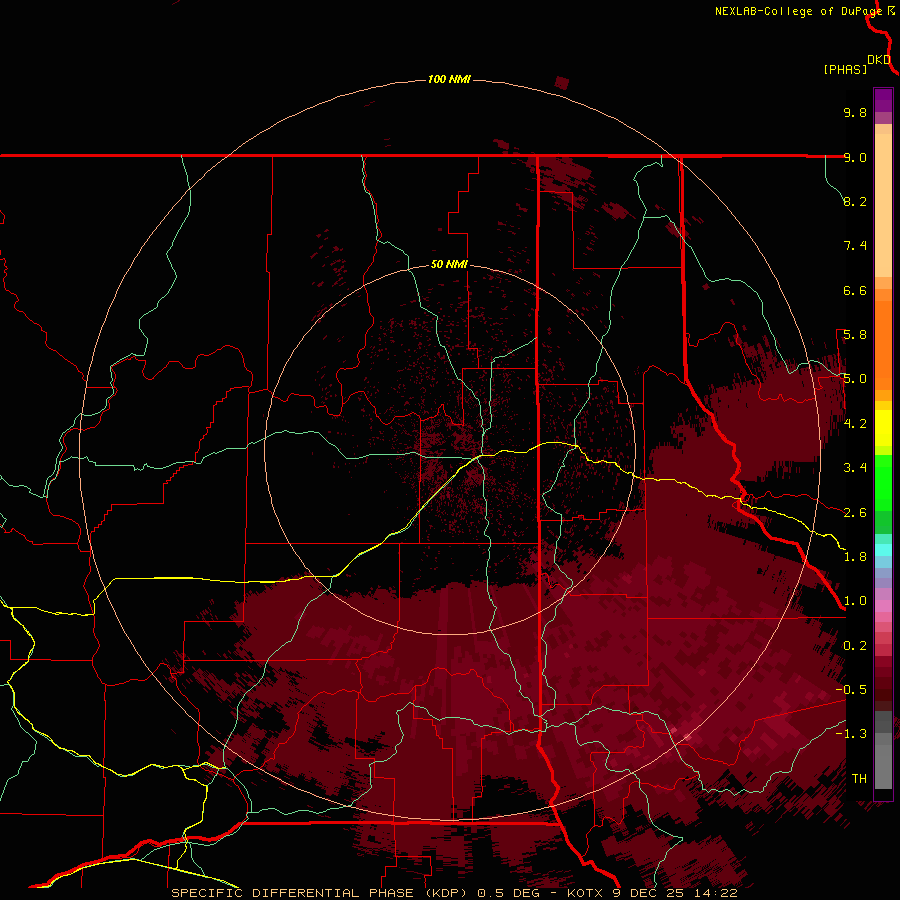
Task: Click the purple segment of the color bar
Action: pos(883,101)
